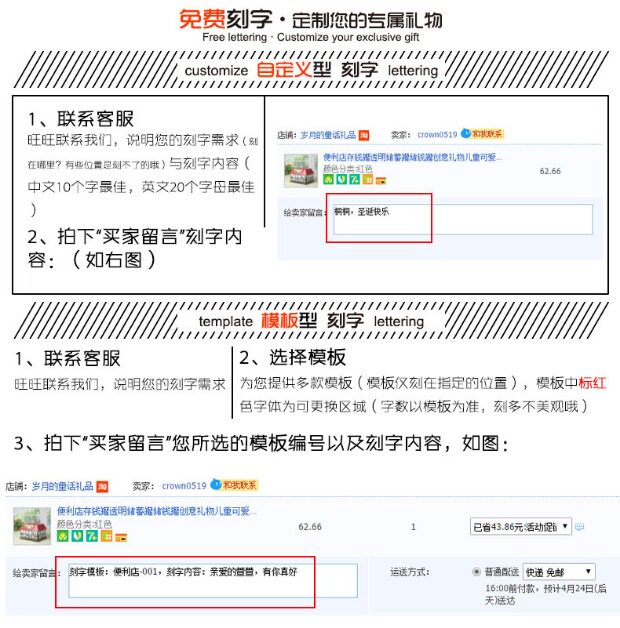Click the speech bubble icon beside discount dropdown
Viewport: 620px width, 628px height.
pos(579,527)
